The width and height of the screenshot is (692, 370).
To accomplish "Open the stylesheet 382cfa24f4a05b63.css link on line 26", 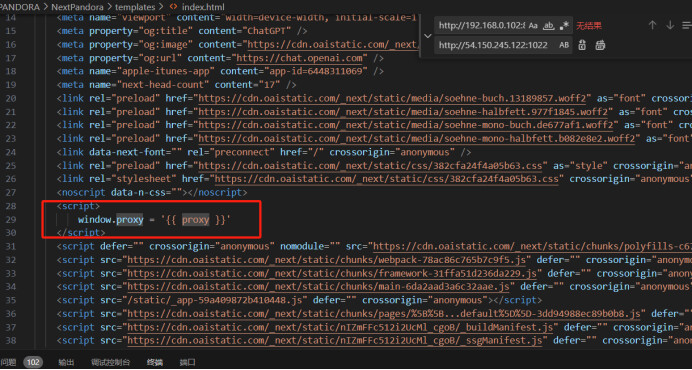I will [x=386, y=179].
